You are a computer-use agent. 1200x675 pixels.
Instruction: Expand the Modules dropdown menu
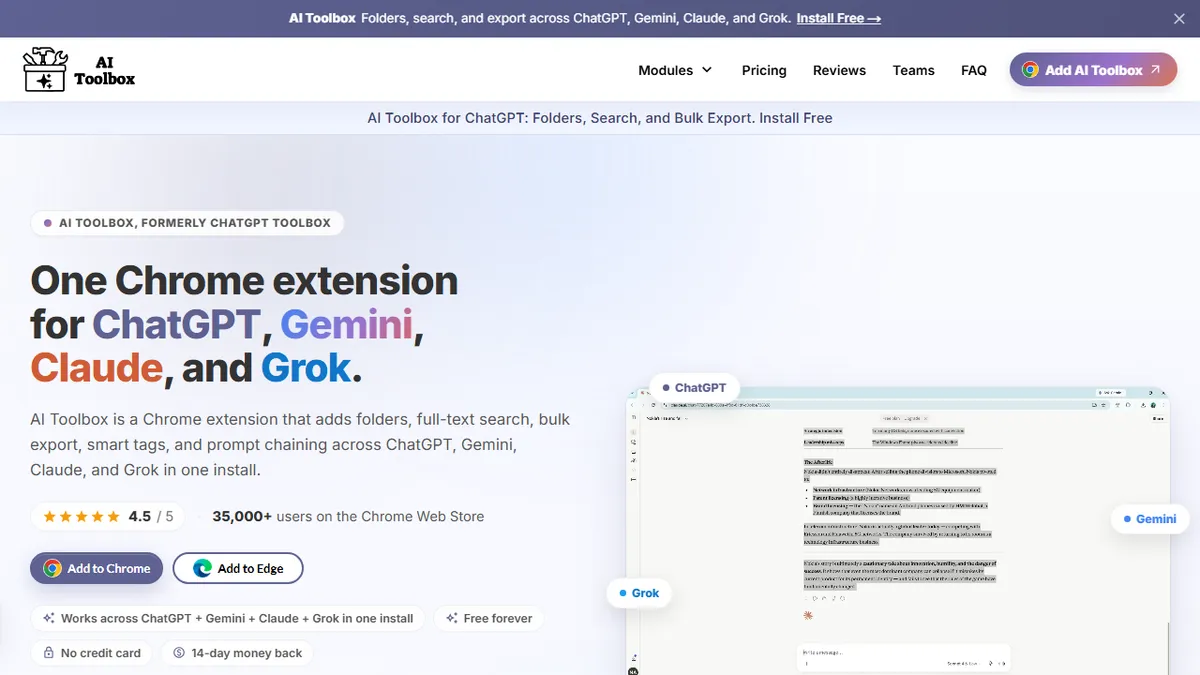coord(675,70)
